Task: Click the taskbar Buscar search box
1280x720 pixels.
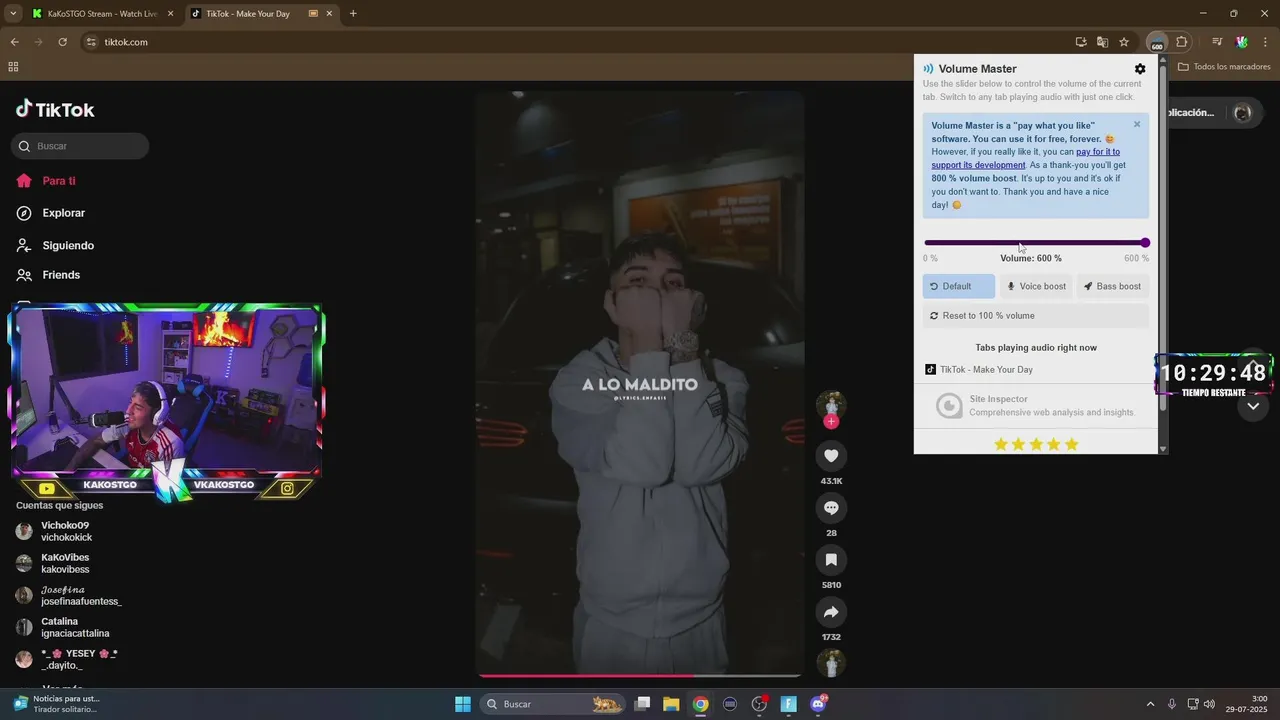Action: click(x=551, y=704)
